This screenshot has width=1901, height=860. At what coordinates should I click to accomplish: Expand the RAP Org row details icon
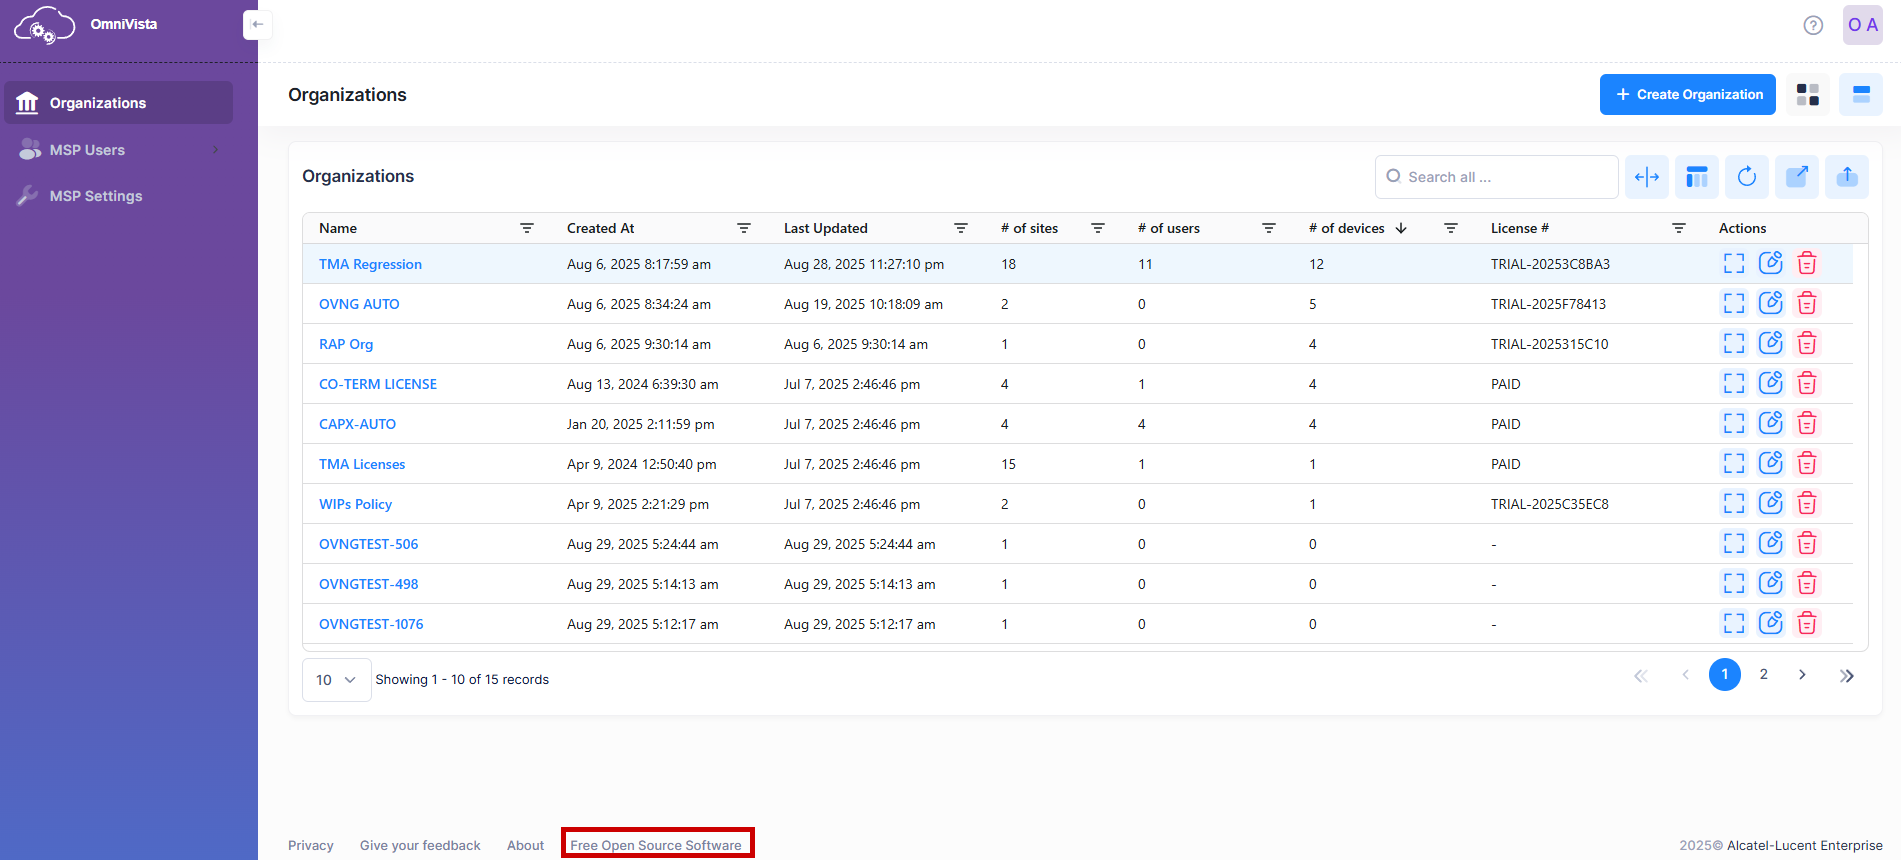coord(1733,344)
